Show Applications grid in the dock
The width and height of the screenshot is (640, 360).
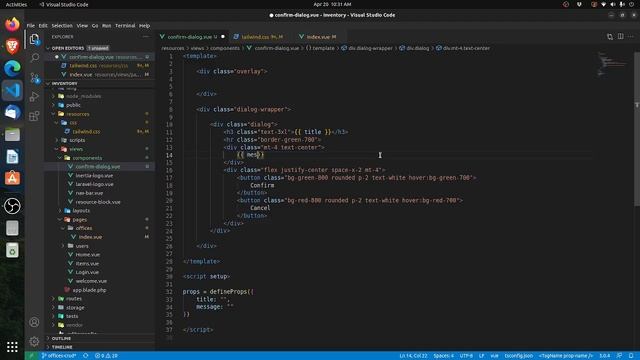(x=12, y=347)
